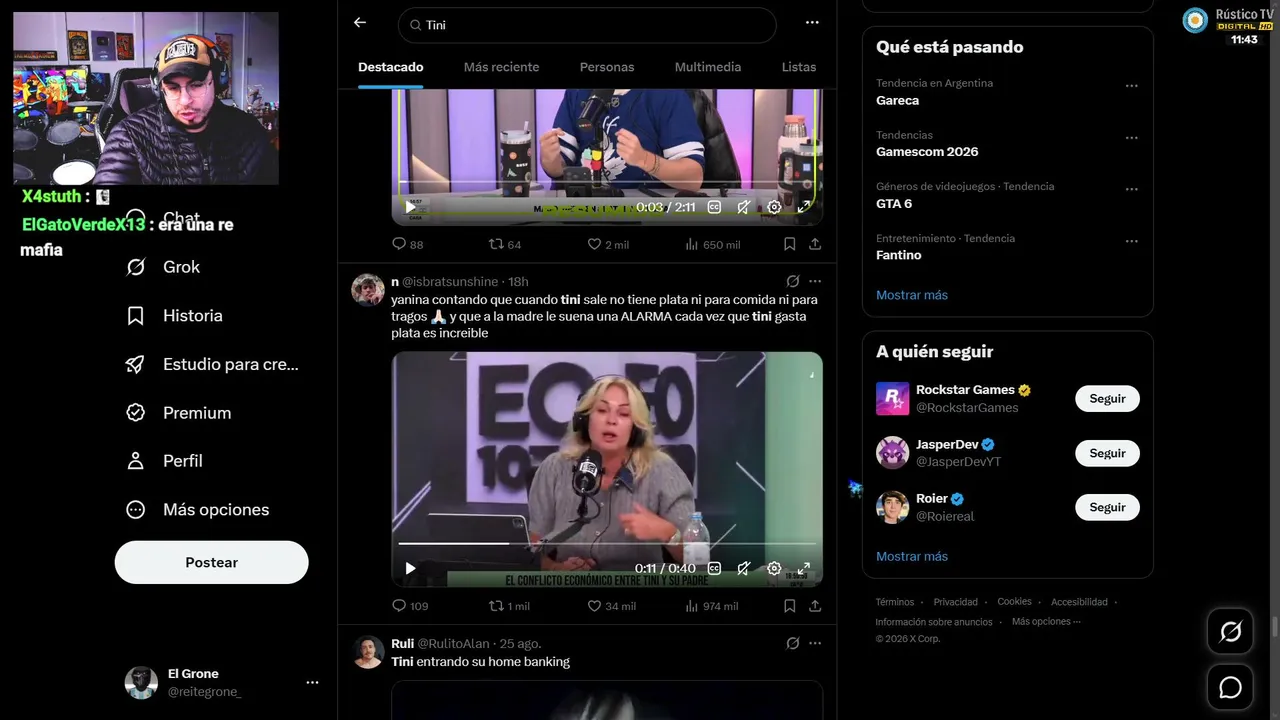
Task: Open more options for Gareca trend
Action: 1132,86
